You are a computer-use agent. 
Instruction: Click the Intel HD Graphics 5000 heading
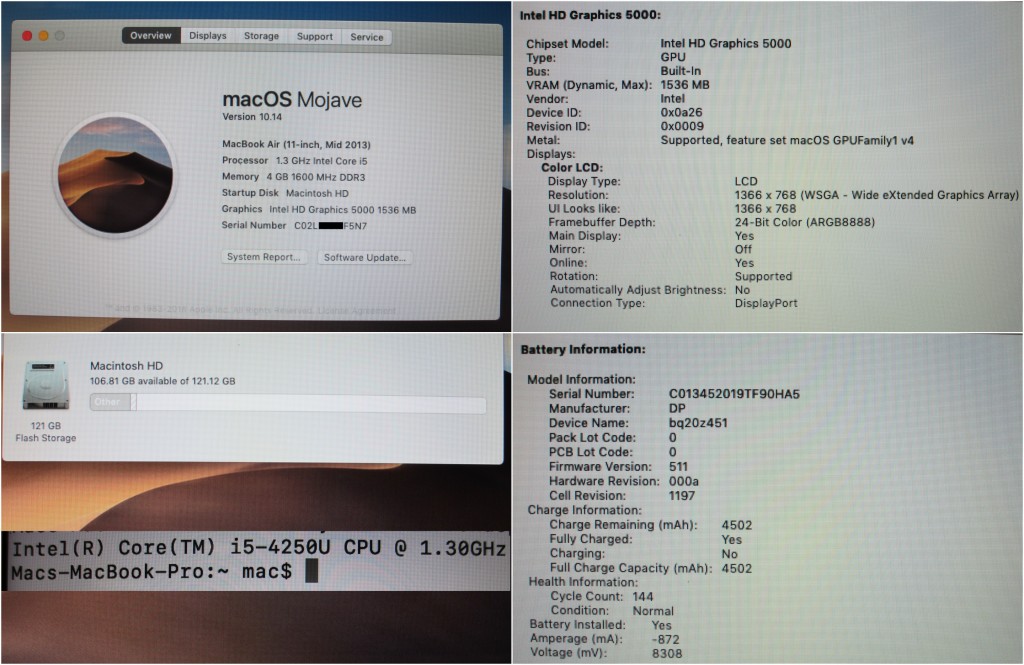[x=590, y=15]
